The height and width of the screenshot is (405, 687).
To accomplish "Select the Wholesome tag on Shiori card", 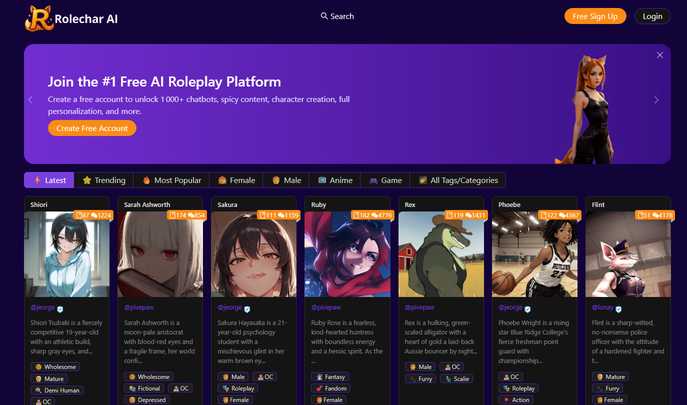I will (56, 367).
